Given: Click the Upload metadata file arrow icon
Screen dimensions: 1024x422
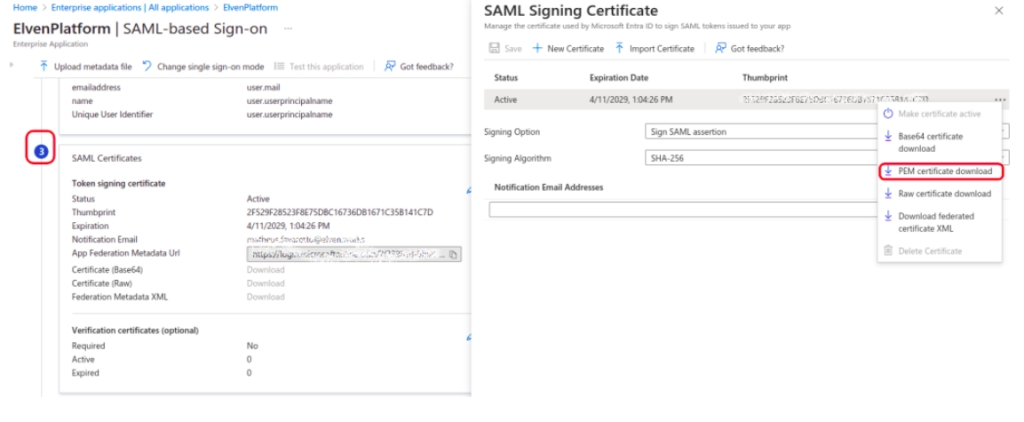Looking at the screenshot, I should pyautogui.click(x=43, y=67).
